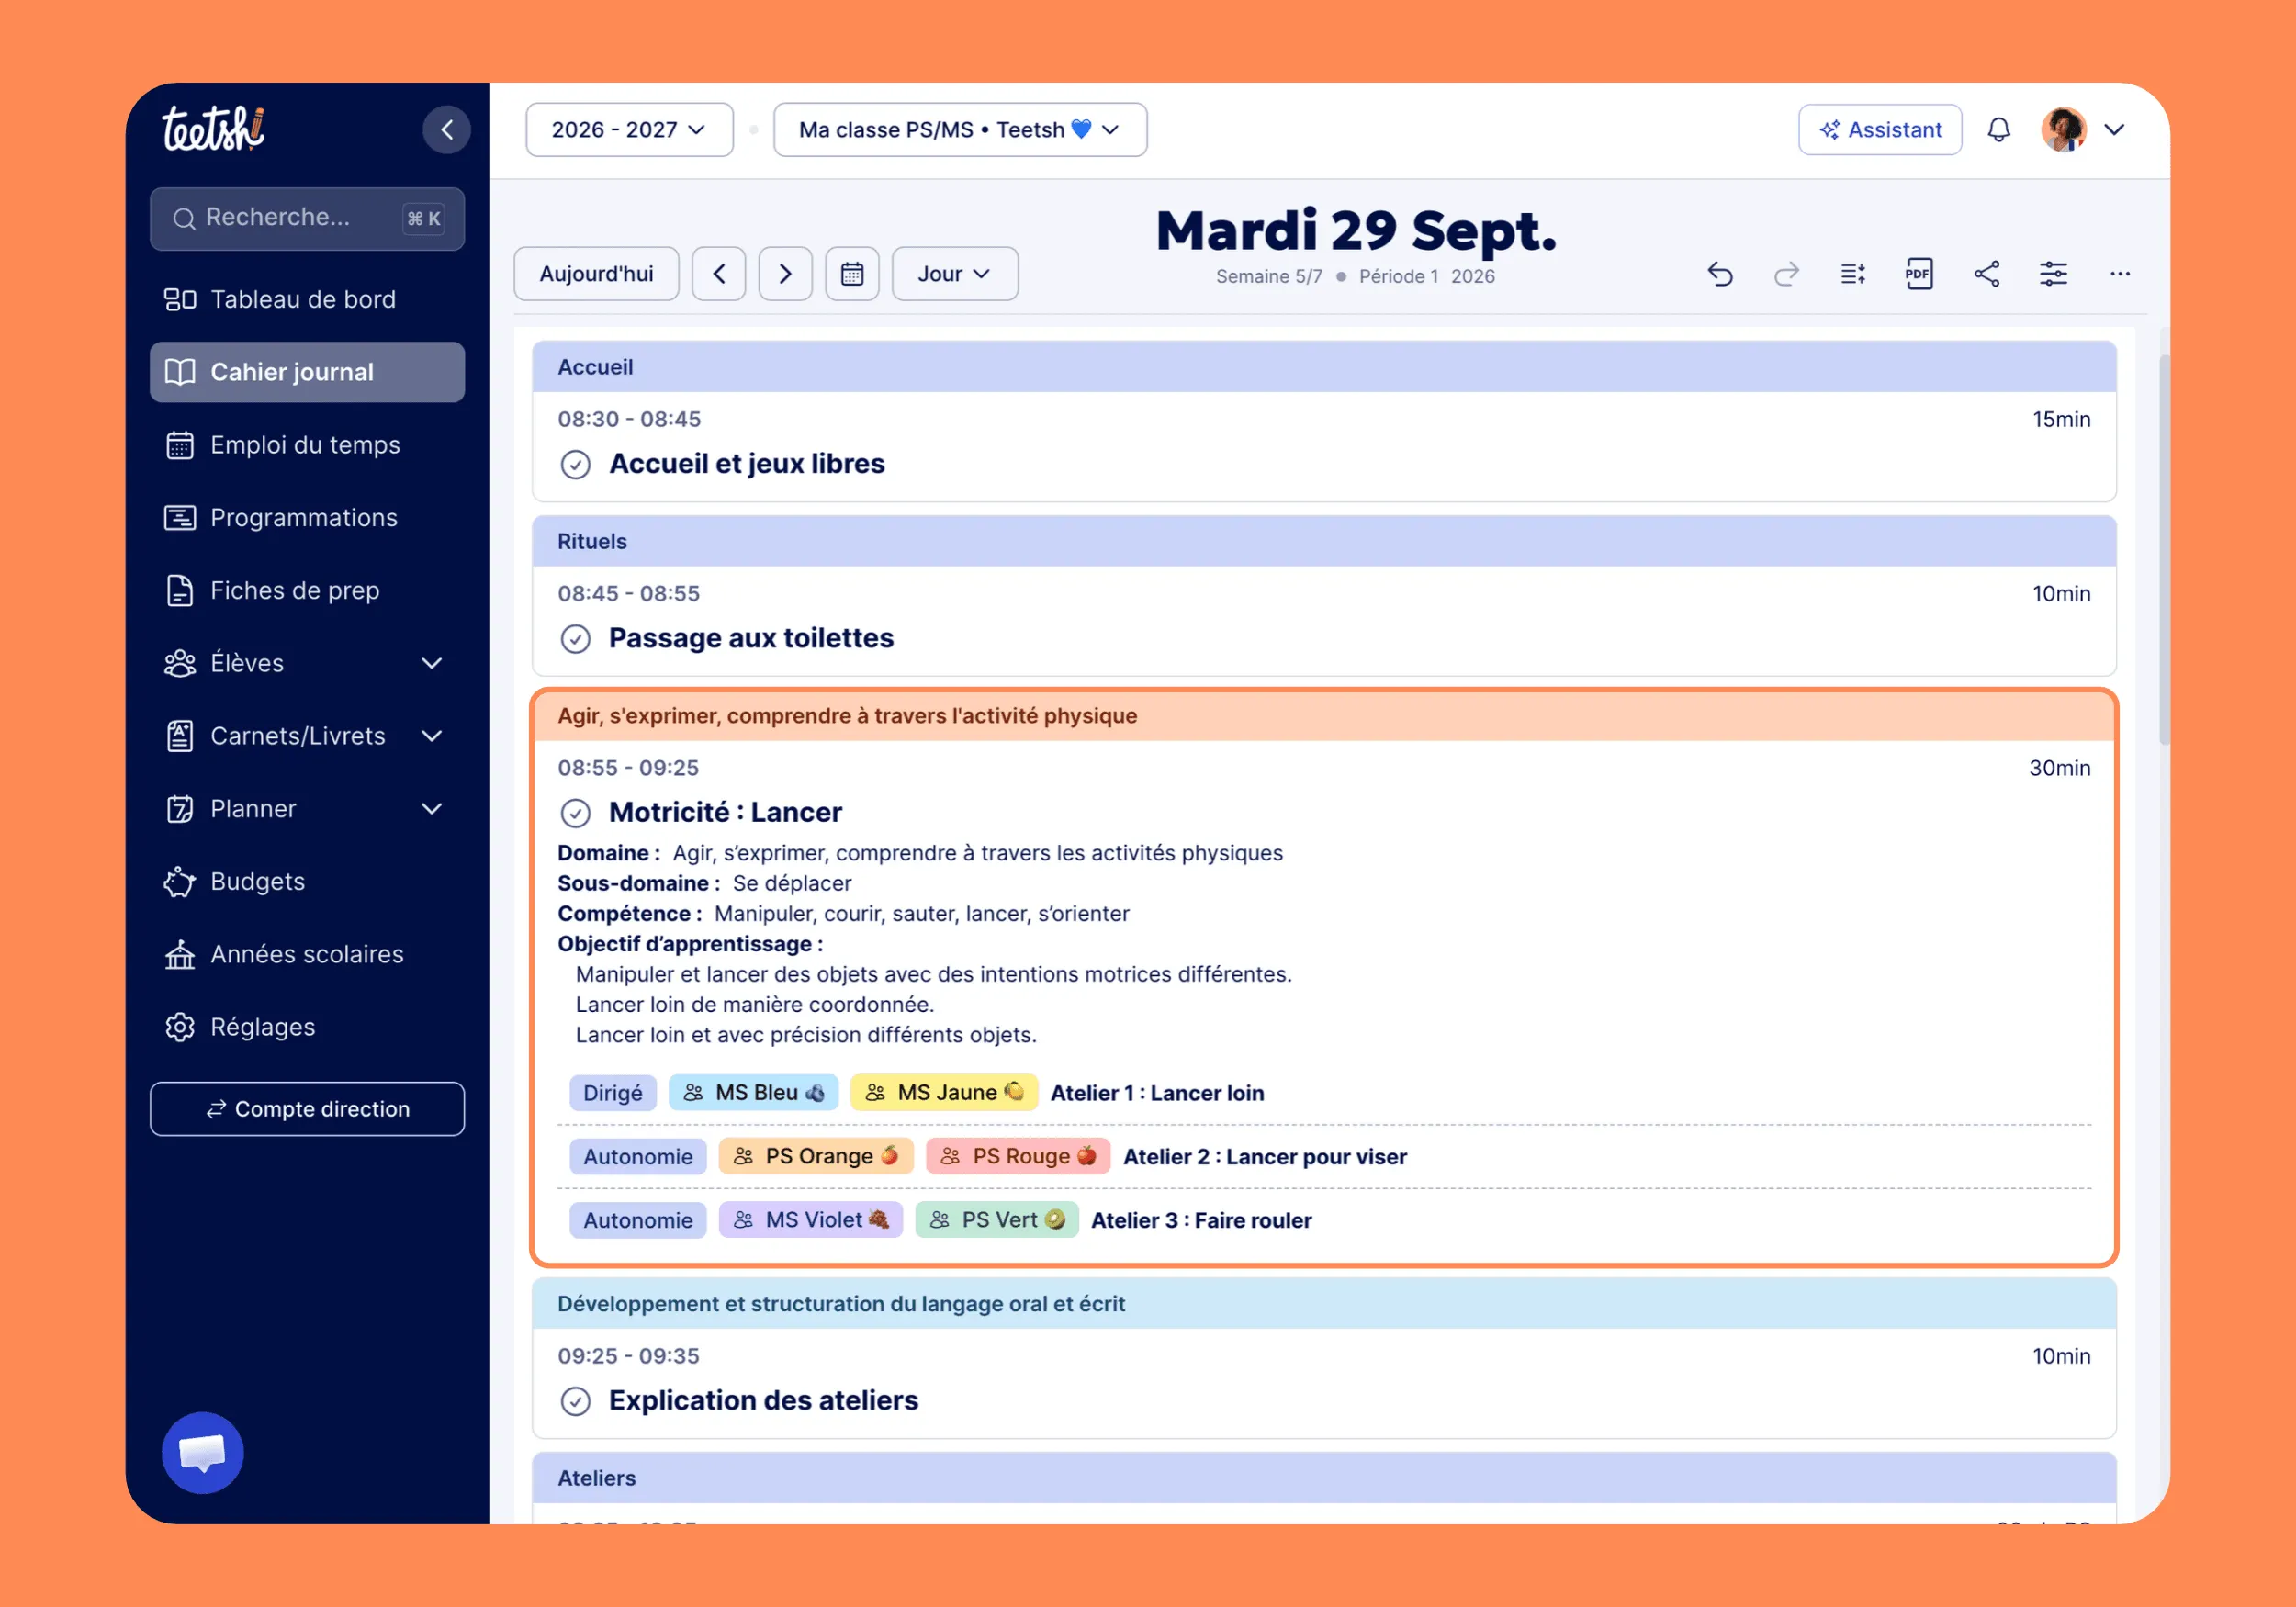Open Années scolaires

pos(307,955)
